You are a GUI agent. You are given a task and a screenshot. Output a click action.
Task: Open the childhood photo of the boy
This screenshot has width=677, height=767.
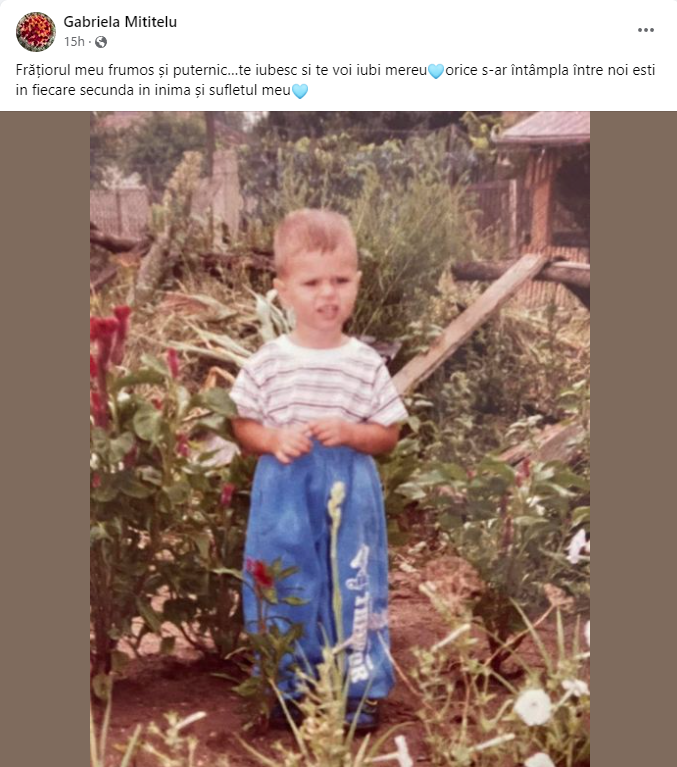[x=340, y=440]
